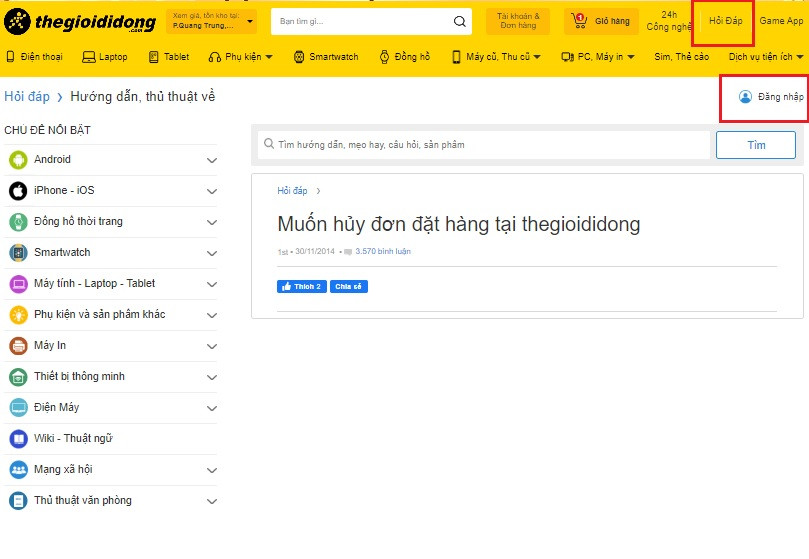Open the 3.570 bình luận link

pos(383,251)
